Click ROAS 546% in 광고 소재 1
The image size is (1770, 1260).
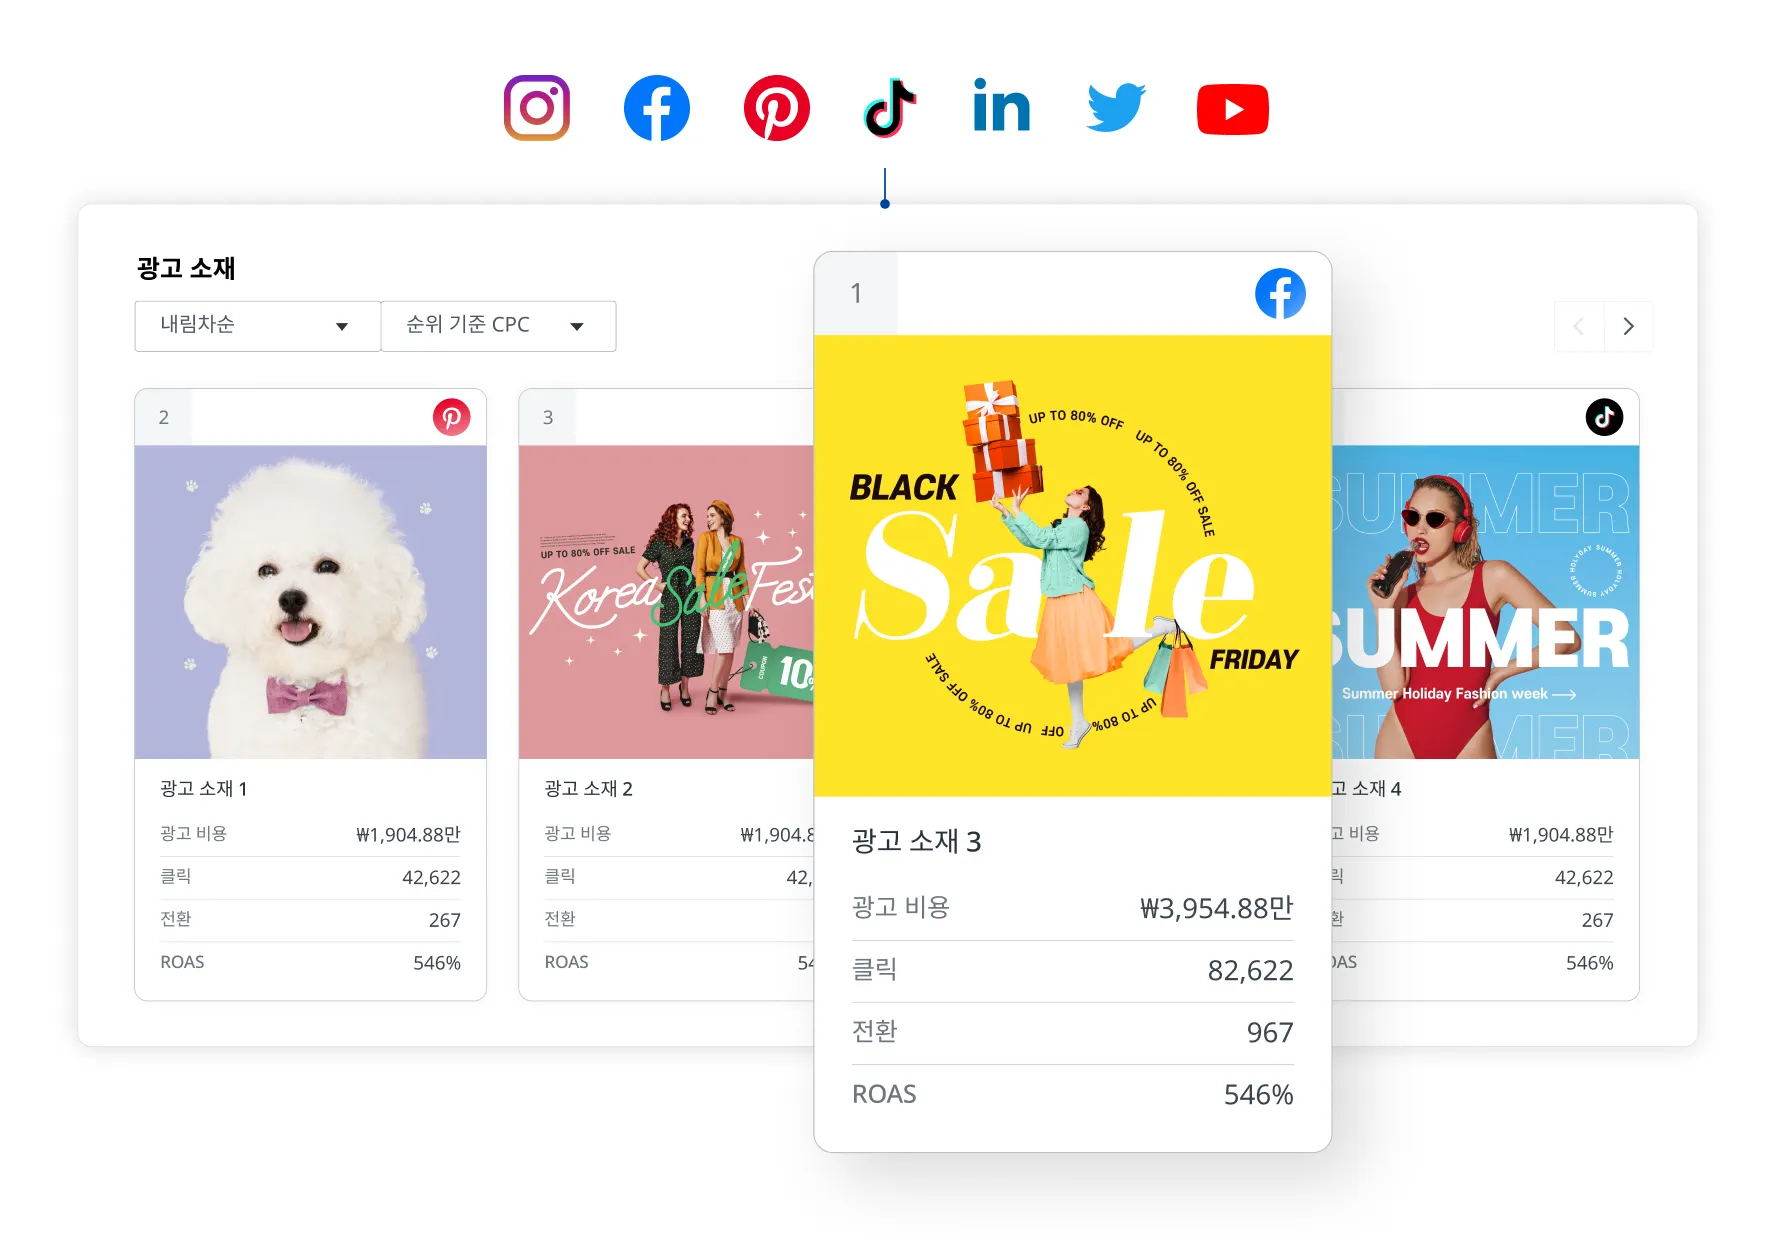pyautogui.click(x=437, y=963)
